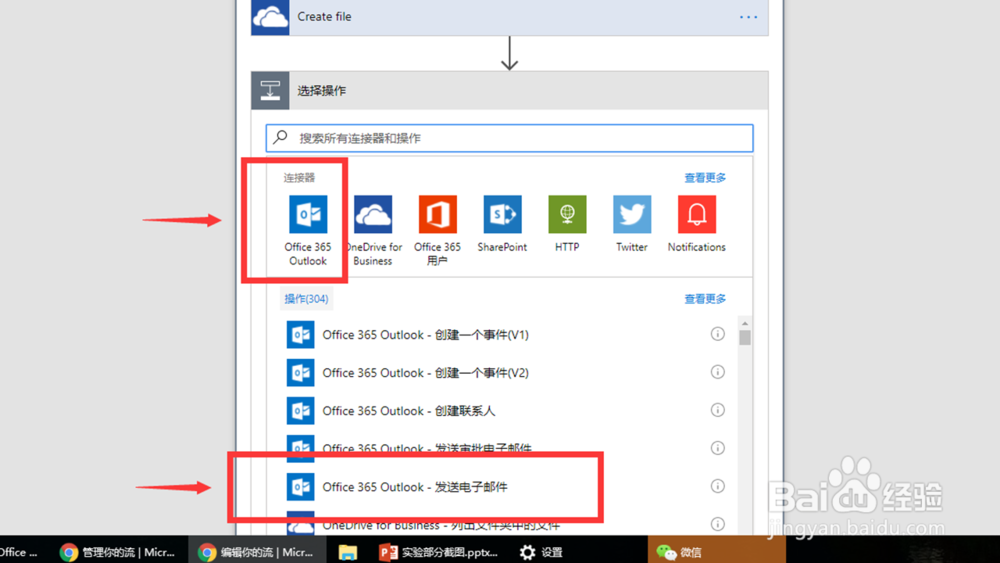The image size is (1000, 563).
Task: Click the 选择操作 step header icon
Action: pyautogui.click(x=270, y=91)
